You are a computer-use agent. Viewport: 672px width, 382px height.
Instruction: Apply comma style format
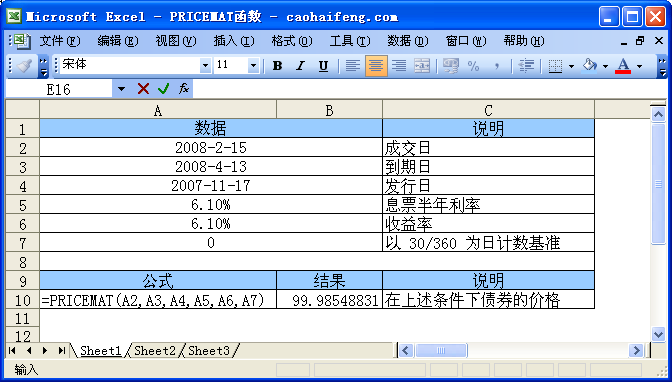click(497, 66)
